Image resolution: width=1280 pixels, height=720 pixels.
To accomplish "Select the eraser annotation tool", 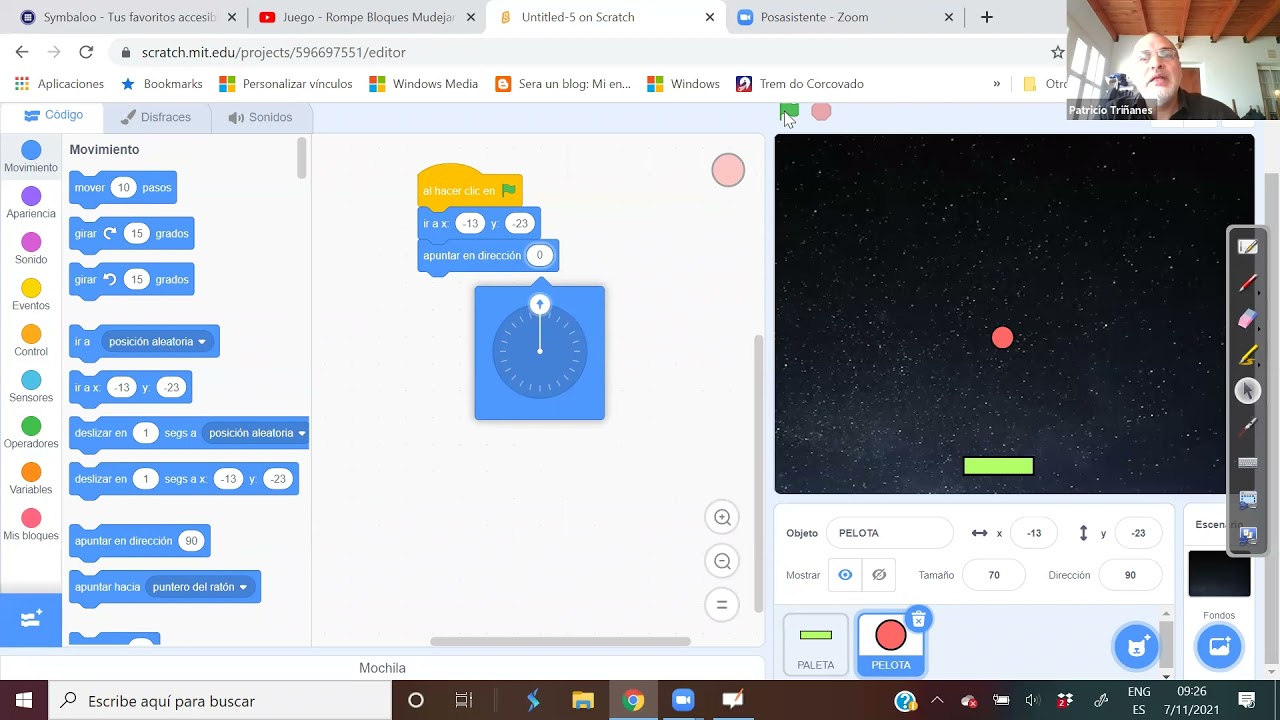I will (x=1247, y=319).
